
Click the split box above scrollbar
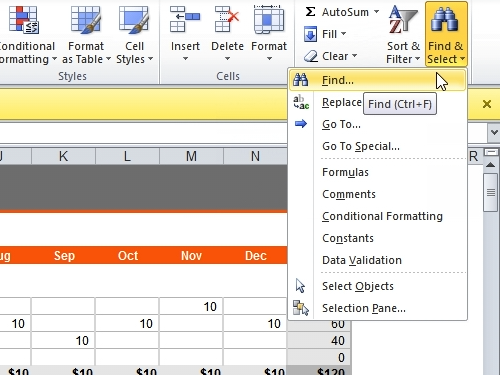click(x=490, y=152)
